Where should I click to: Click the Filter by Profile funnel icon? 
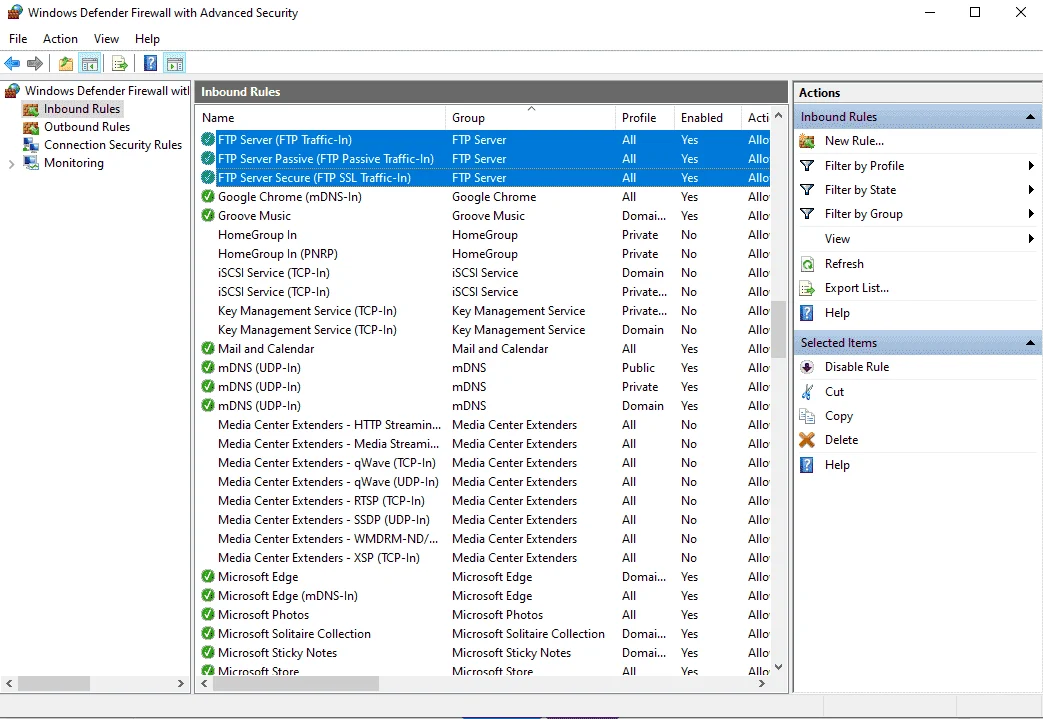coord(807,166)
